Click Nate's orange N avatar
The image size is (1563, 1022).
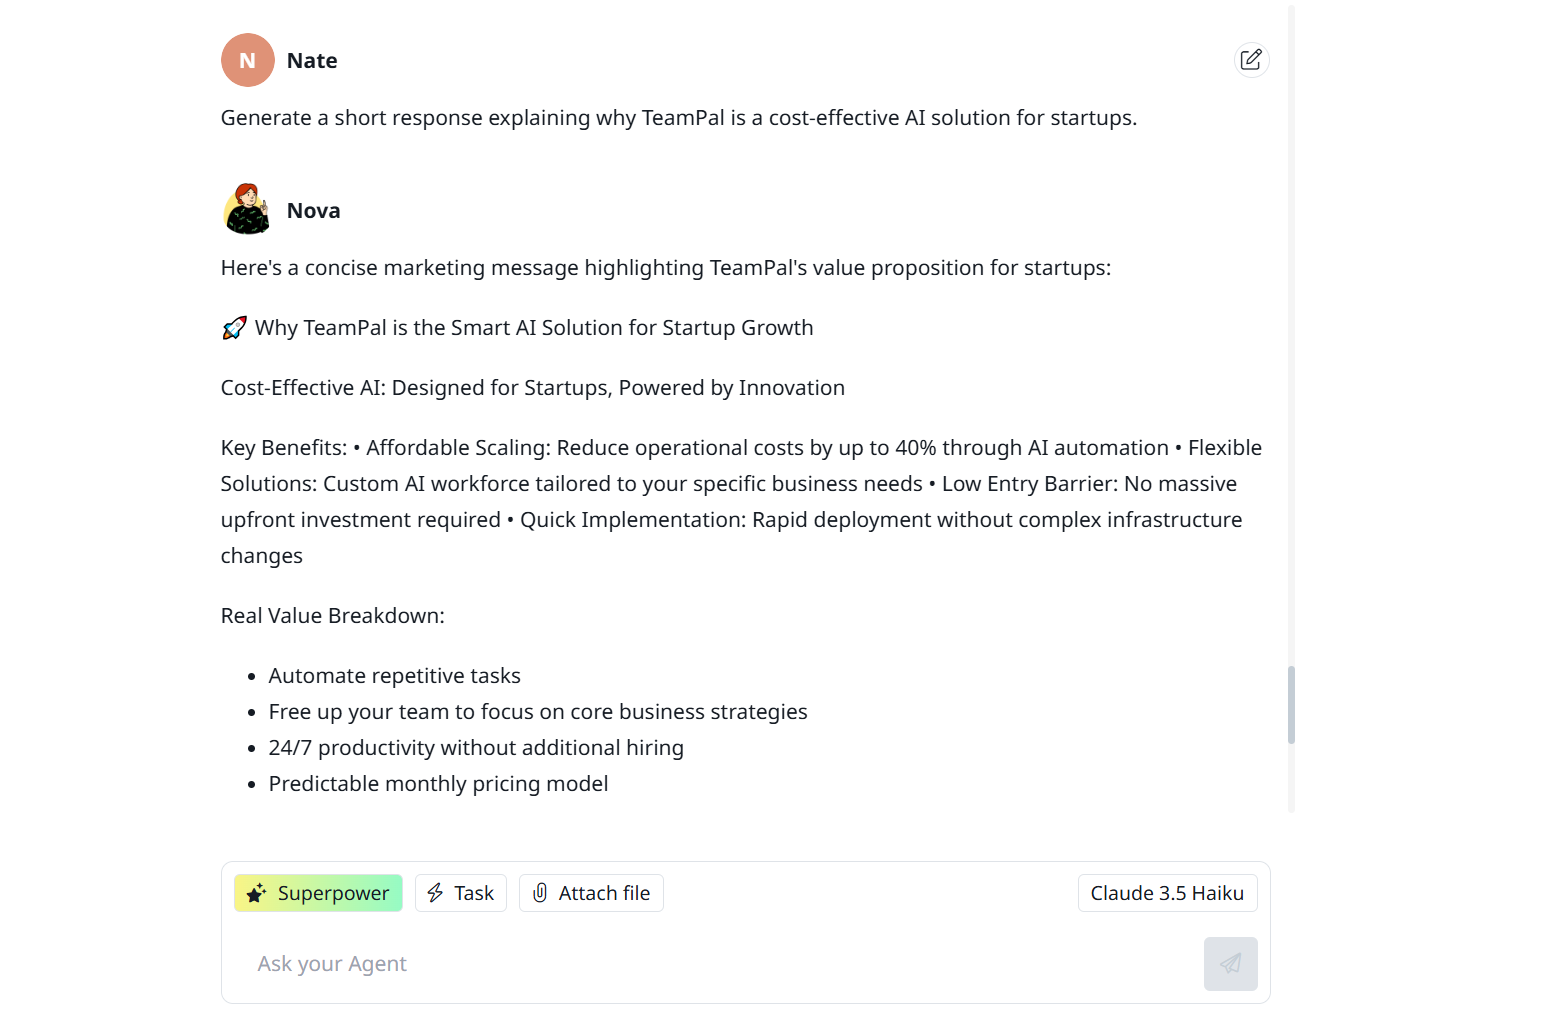(x=248, y=60)
